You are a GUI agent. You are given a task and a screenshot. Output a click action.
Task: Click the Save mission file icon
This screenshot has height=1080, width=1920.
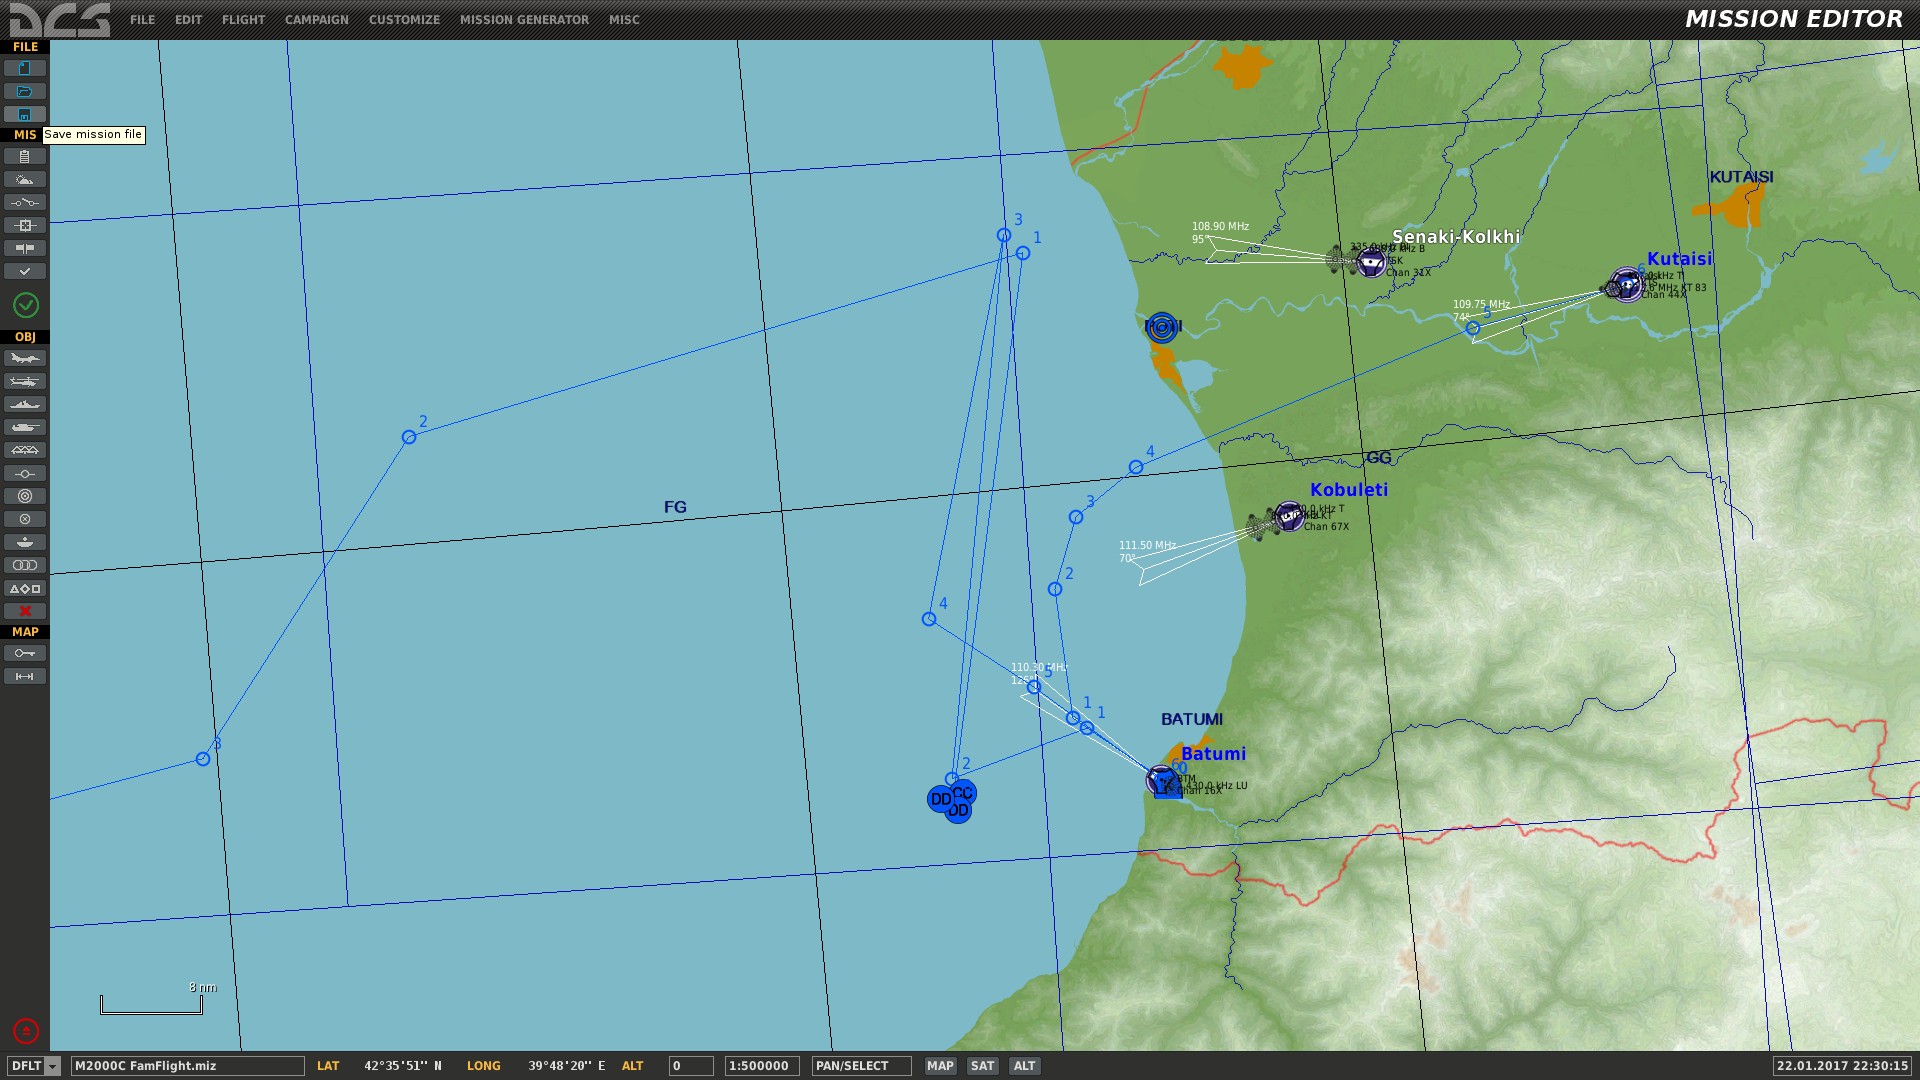[25, 114]
